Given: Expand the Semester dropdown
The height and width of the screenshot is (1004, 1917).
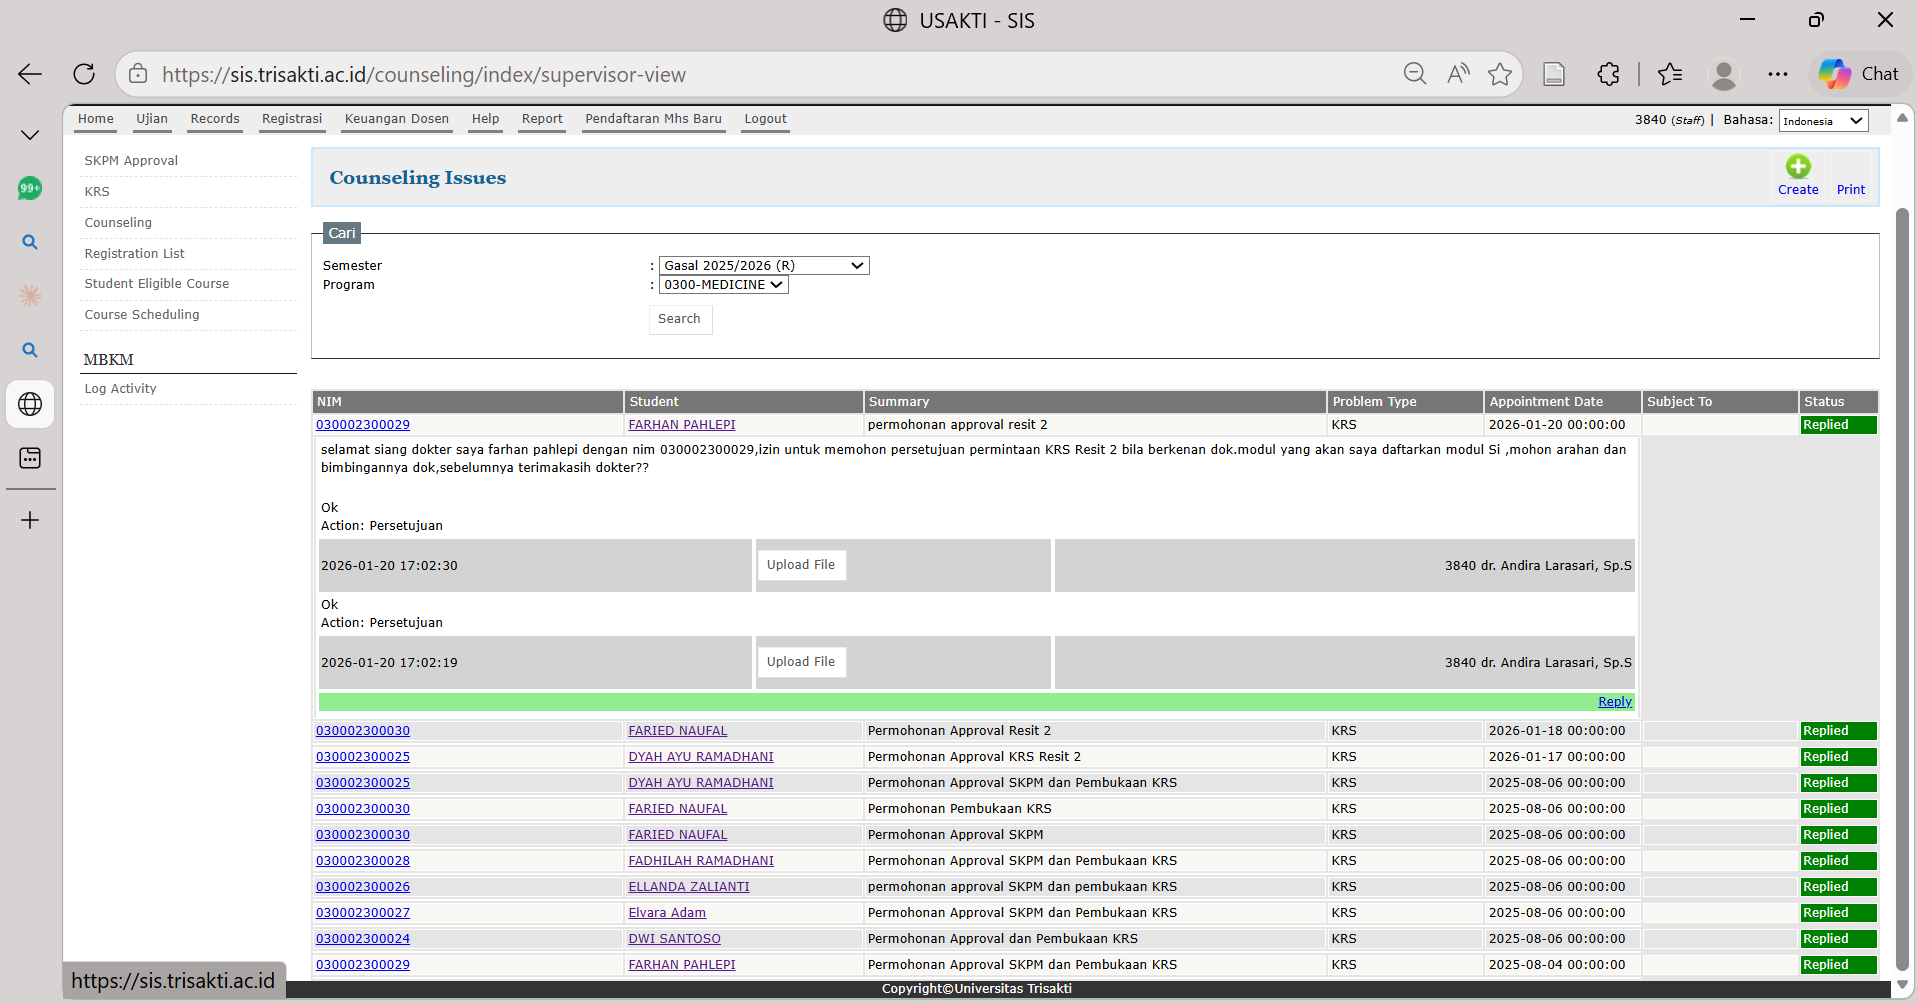Looking at the screenshot, I should [763, 266].
